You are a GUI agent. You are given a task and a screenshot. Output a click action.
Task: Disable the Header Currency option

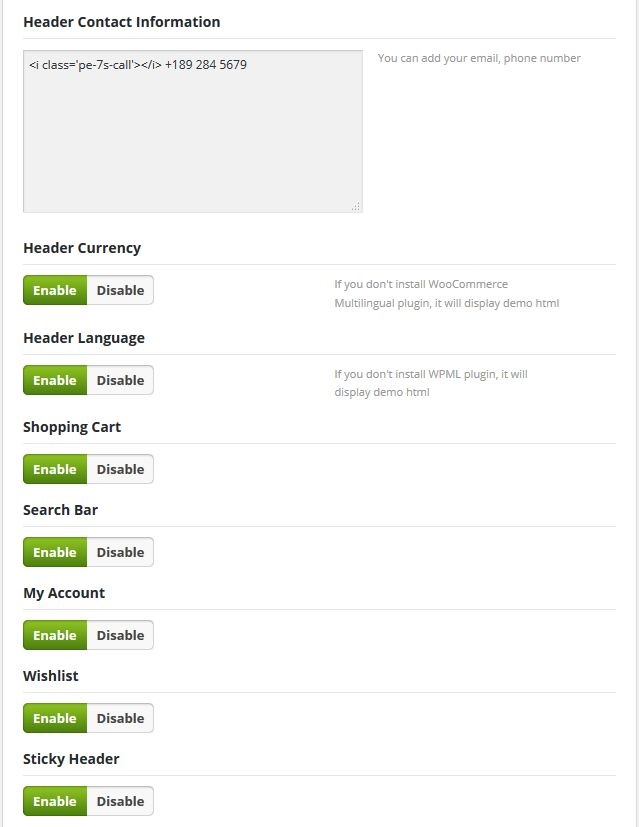(120, 290)
